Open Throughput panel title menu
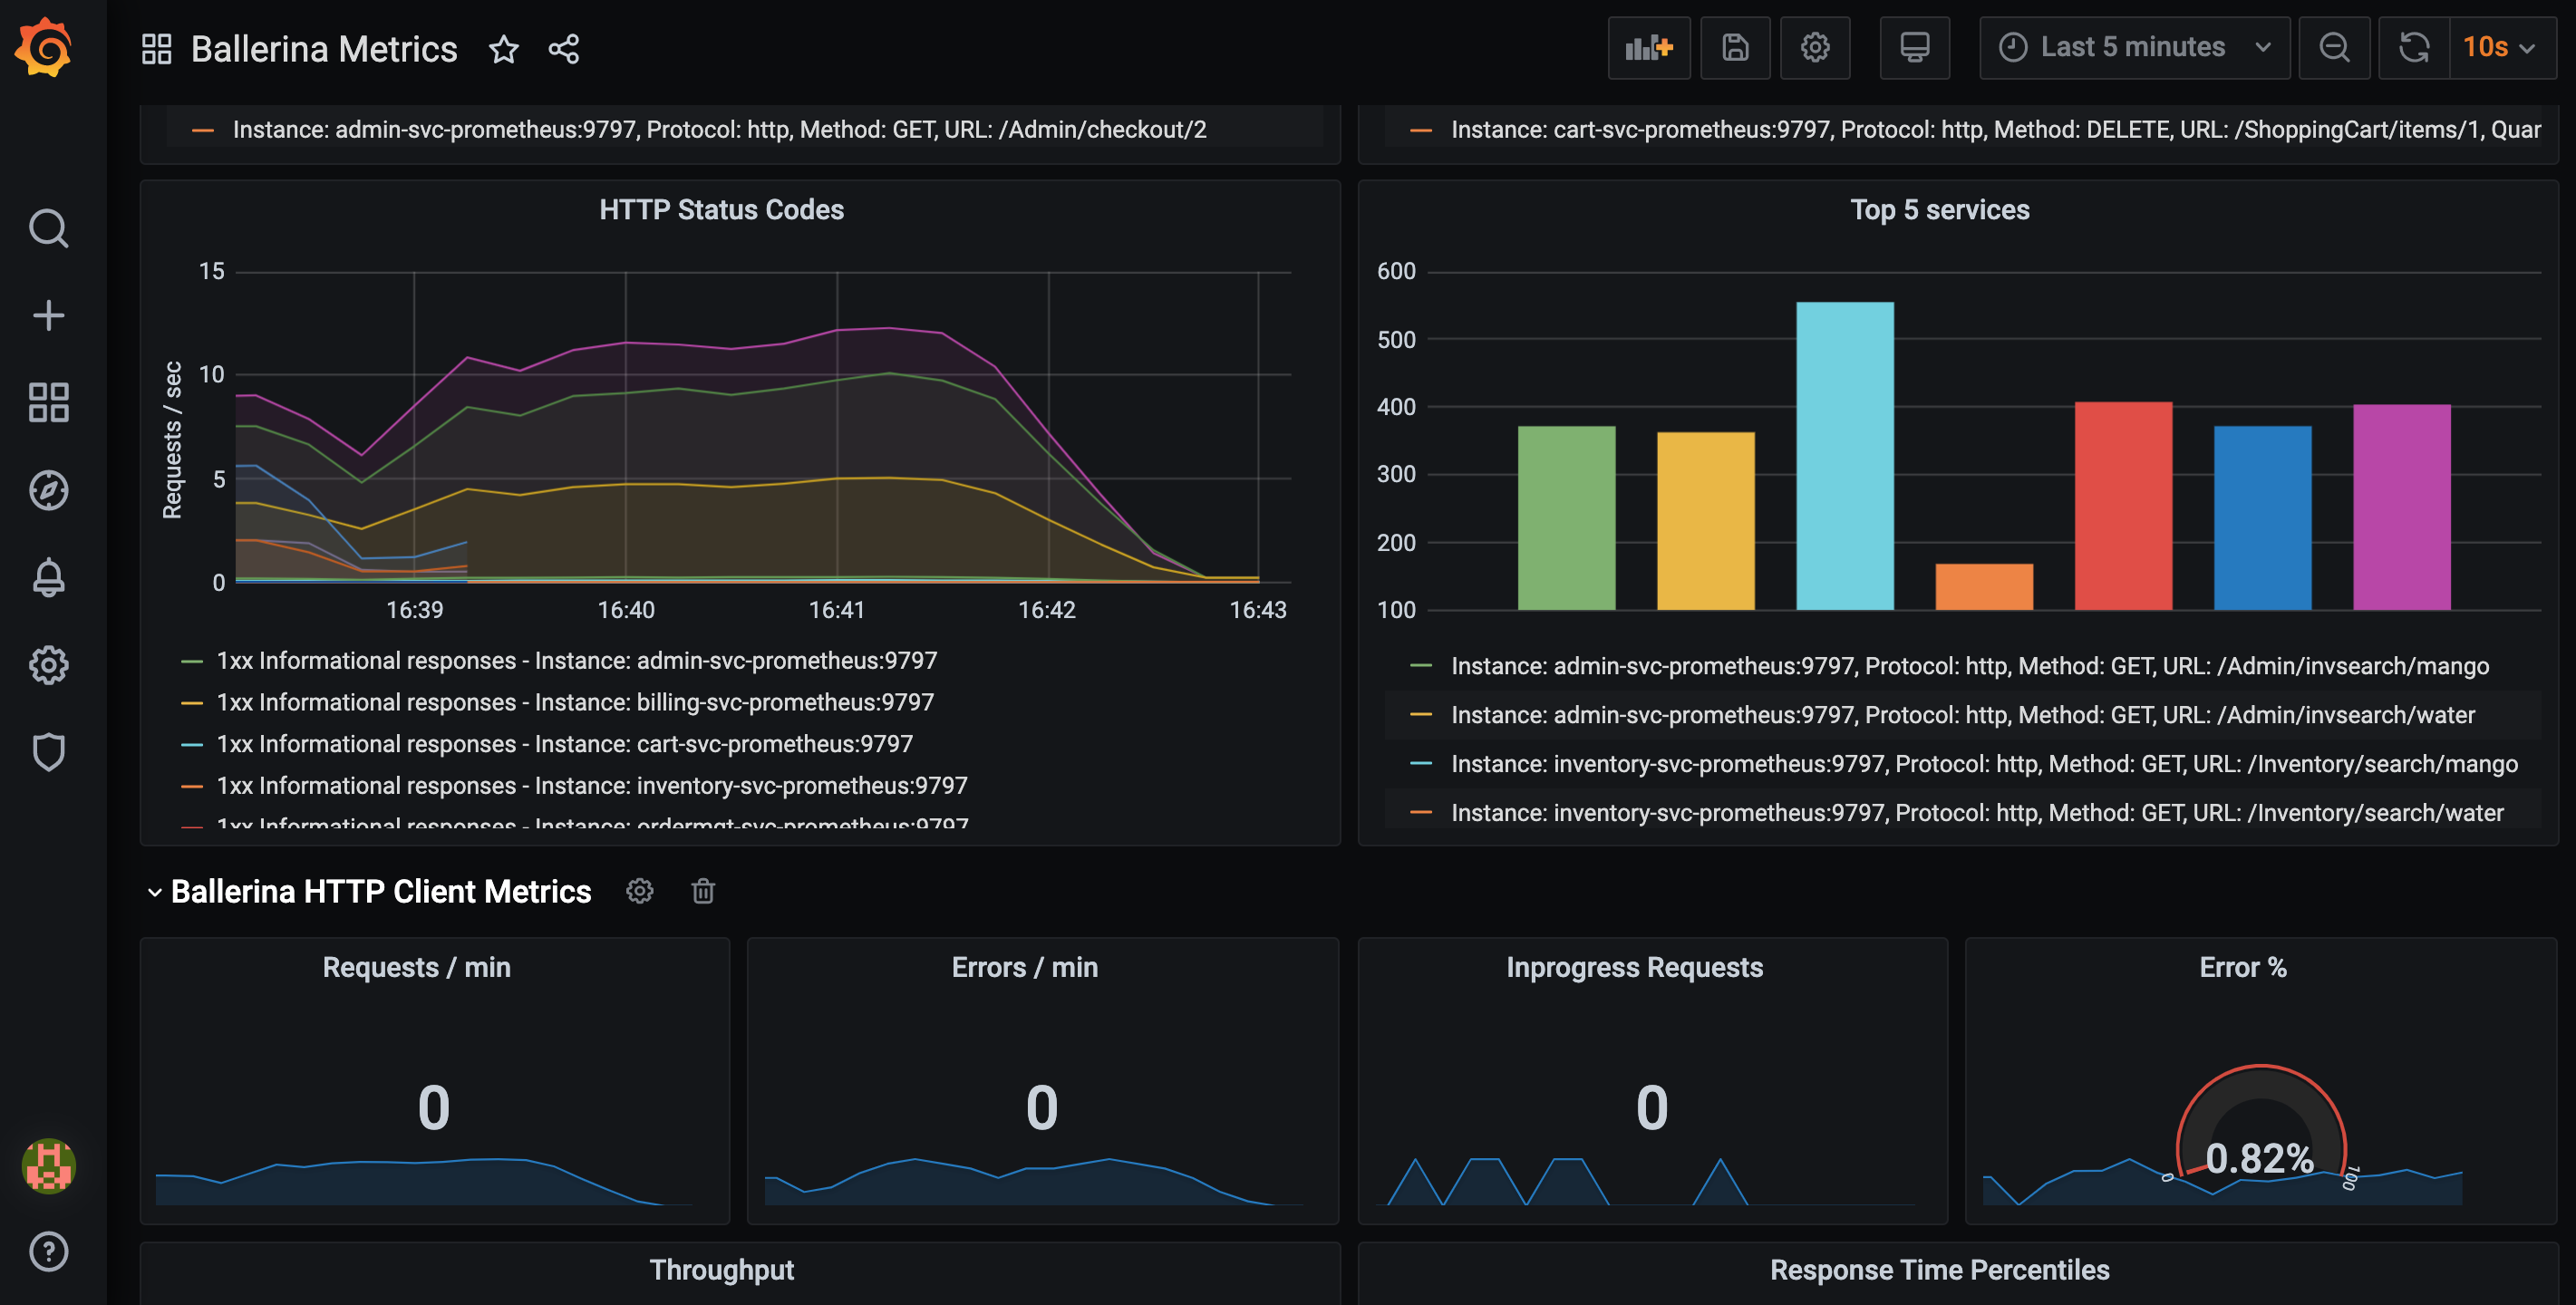The height and width of the screenshot is (1305, 2576). (x=721, y=1270)
